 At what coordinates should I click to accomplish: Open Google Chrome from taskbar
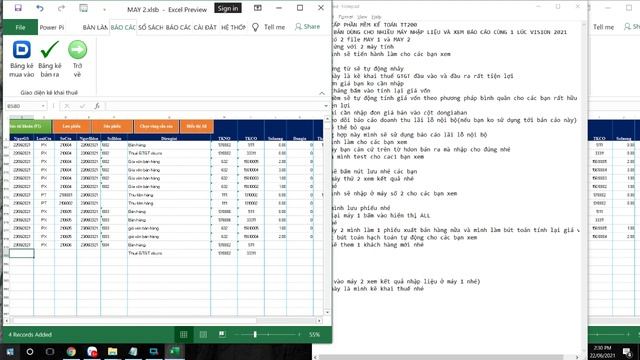pyautogui.click(x=71, y=351)
